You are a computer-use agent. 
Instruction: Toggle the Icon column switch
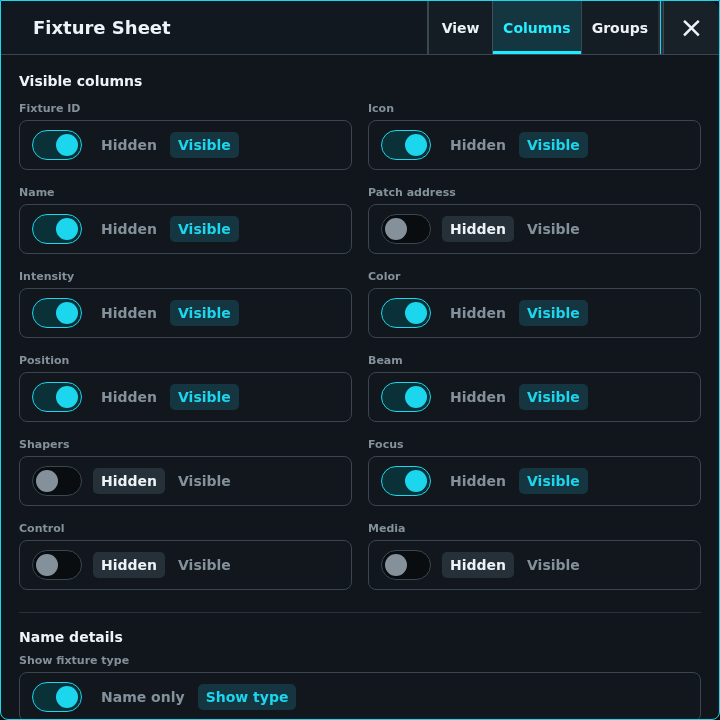point(406,145)
